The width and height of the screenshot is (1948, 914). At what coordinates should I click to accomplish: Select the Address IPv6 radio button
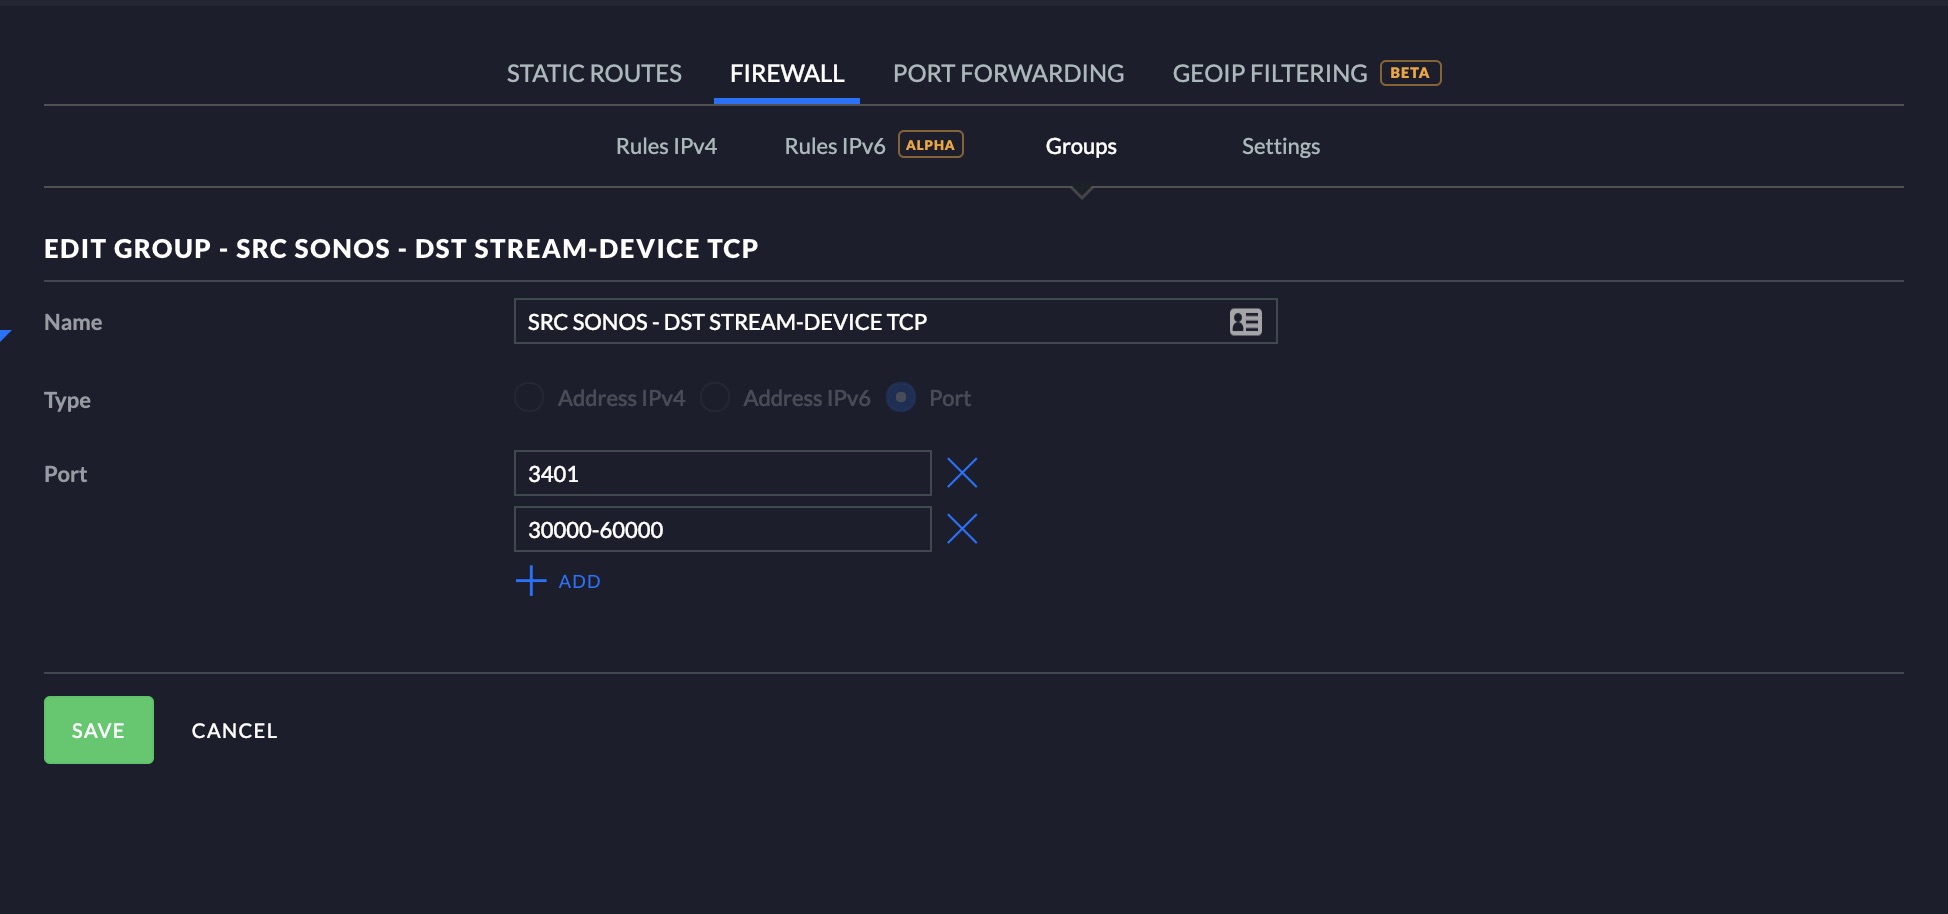(x=715, y=398)
